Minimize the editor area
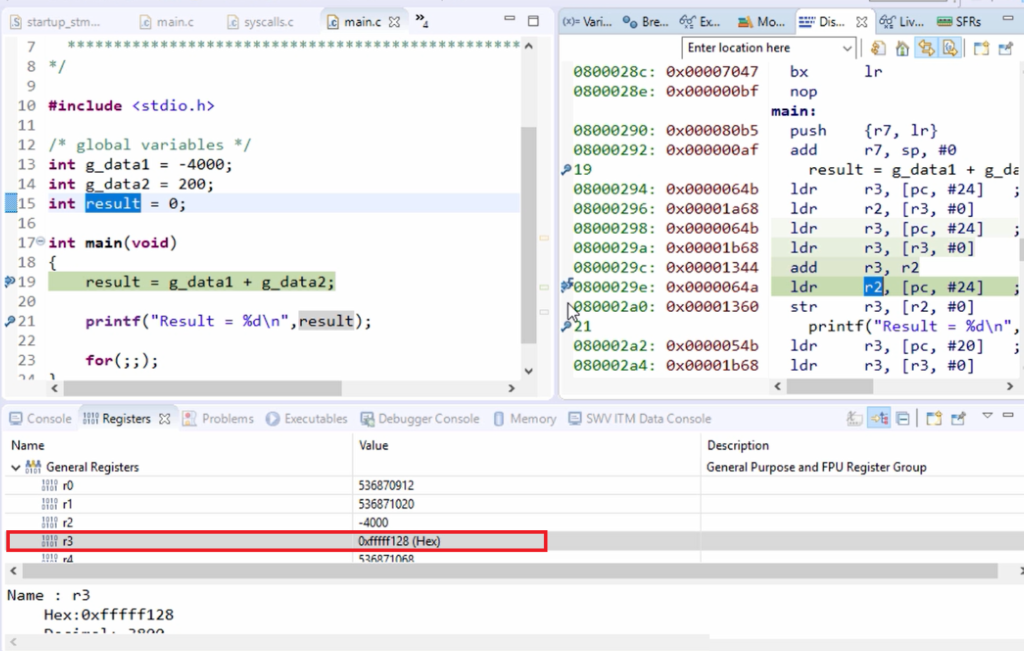The height and width of the screenshot is (651, 1024). tap(510, 20)
